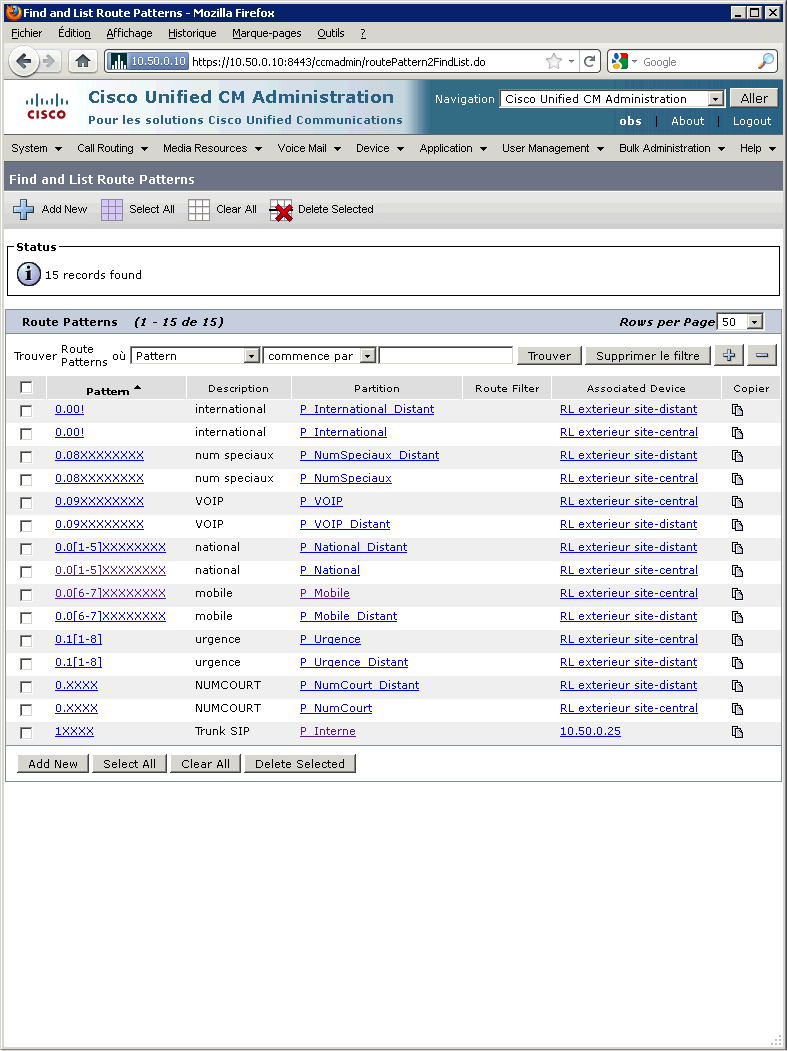Check the box for 1XXXX Trunk SIP row
787x1051 pixels.
pyautogui.click(x=26, y=733)
